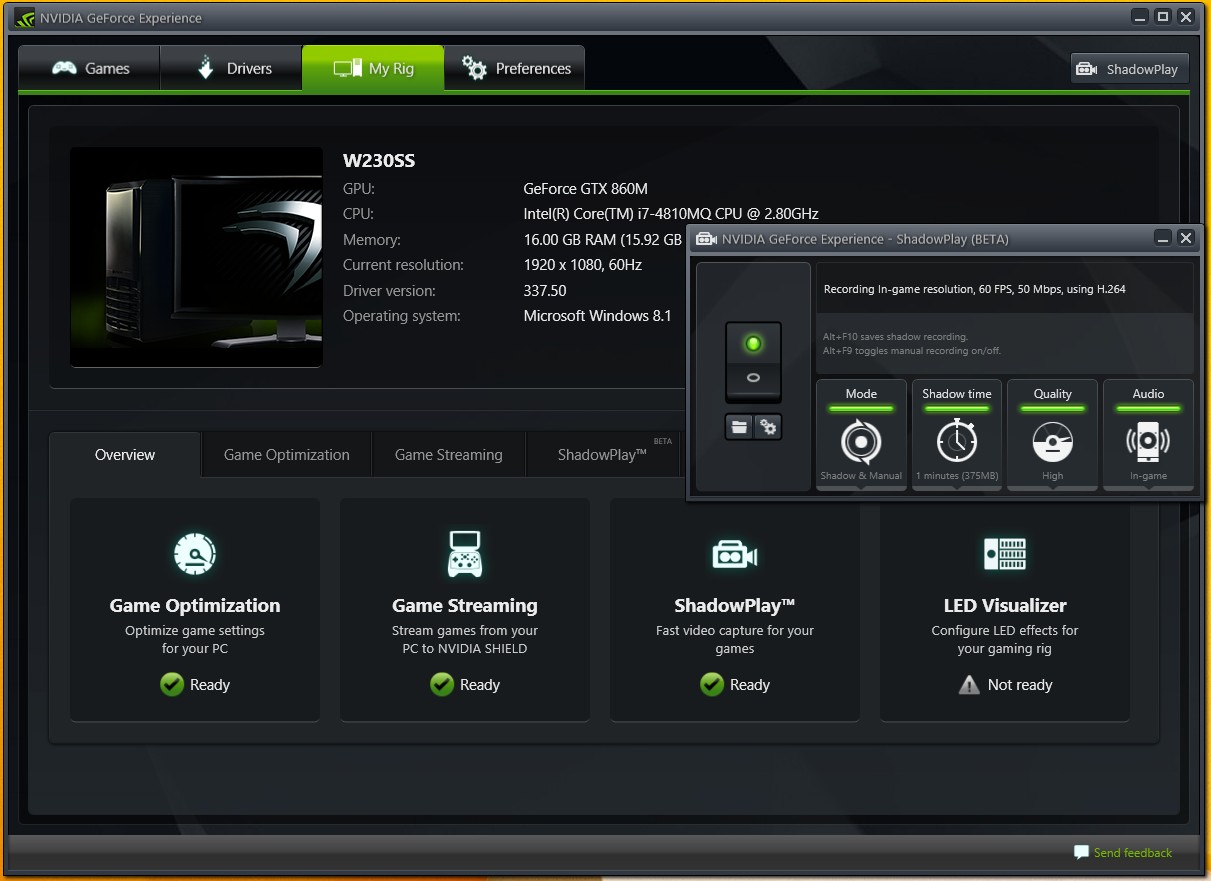Open the Drivers tab
Screen dimensions: 1211x881
[231, 68]
